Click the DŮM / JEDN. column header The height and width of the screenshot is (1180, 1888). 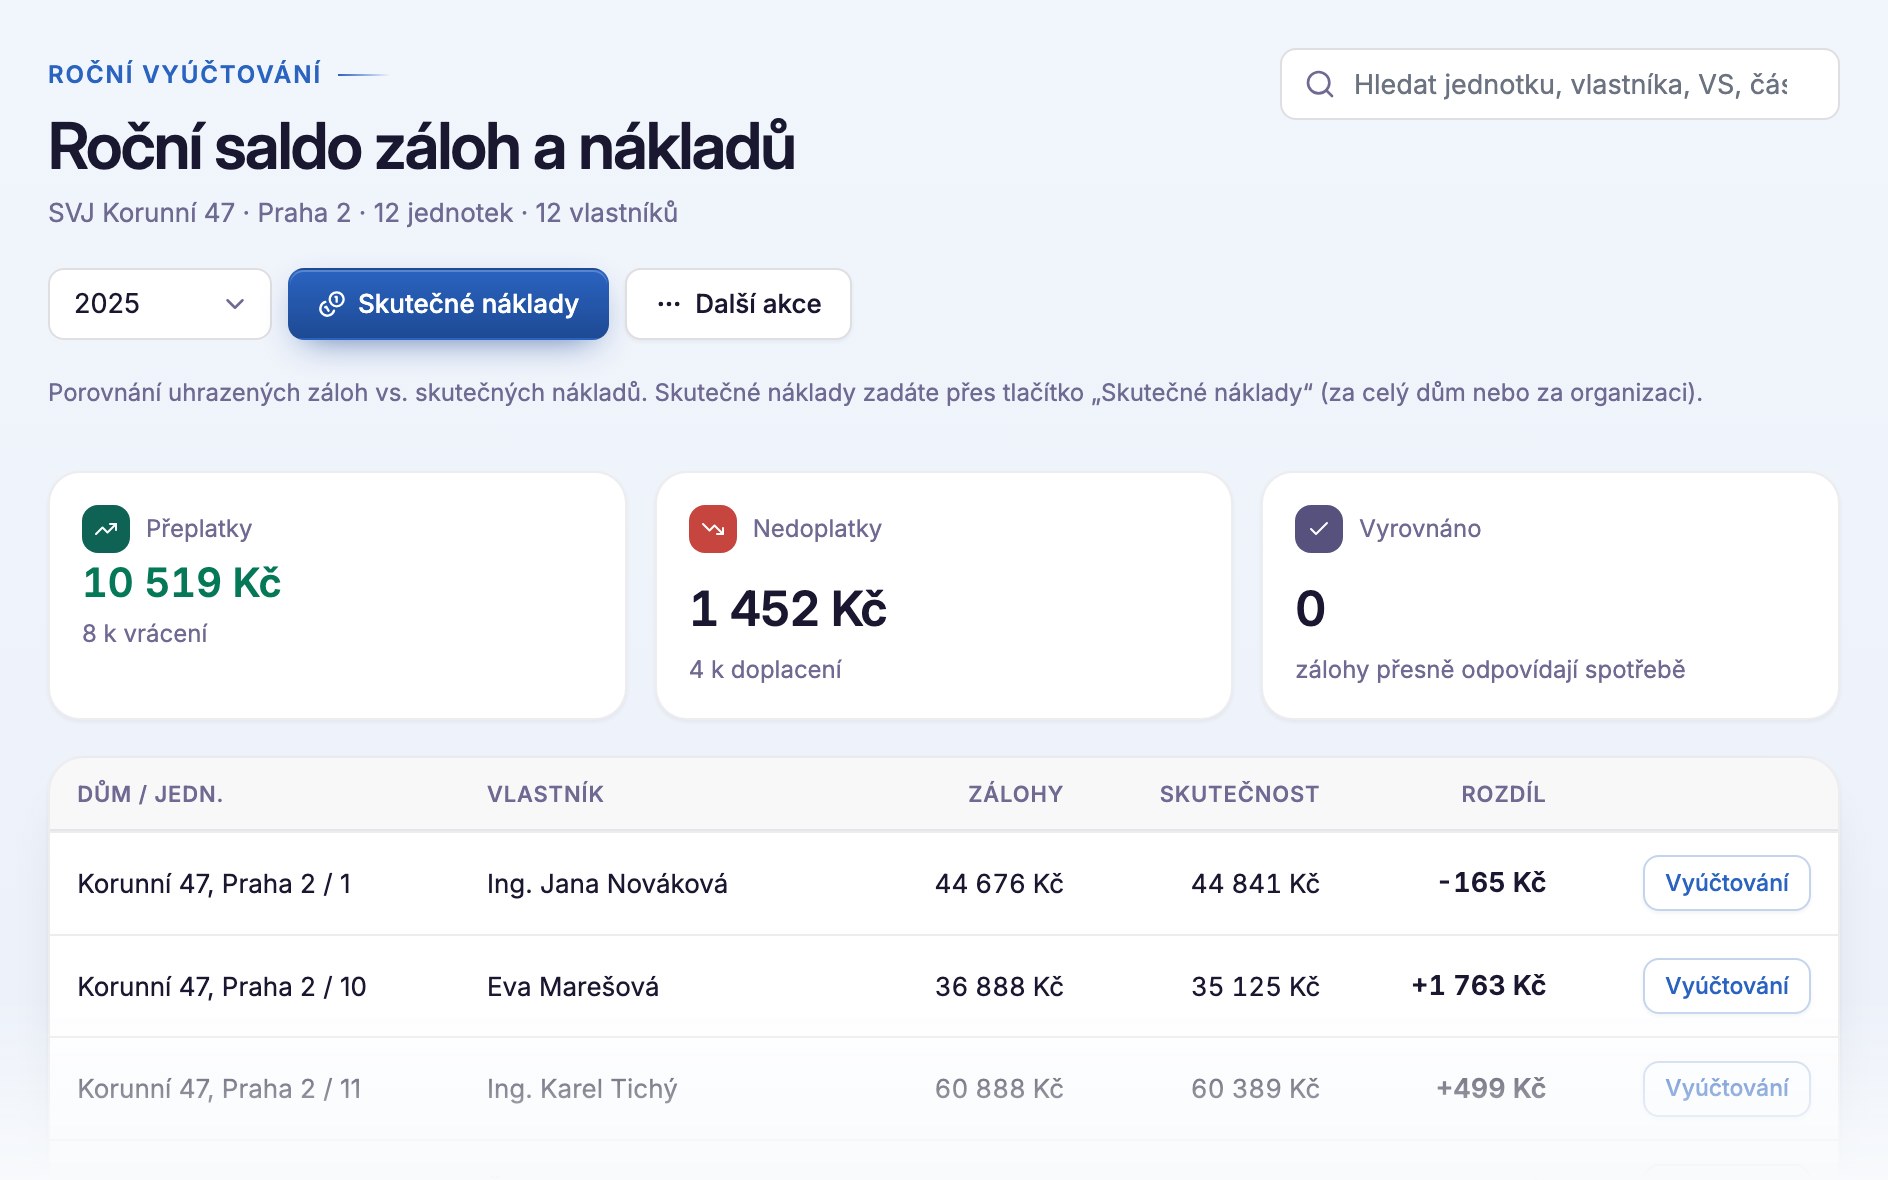pyautogui.click(x=150, y=794)
